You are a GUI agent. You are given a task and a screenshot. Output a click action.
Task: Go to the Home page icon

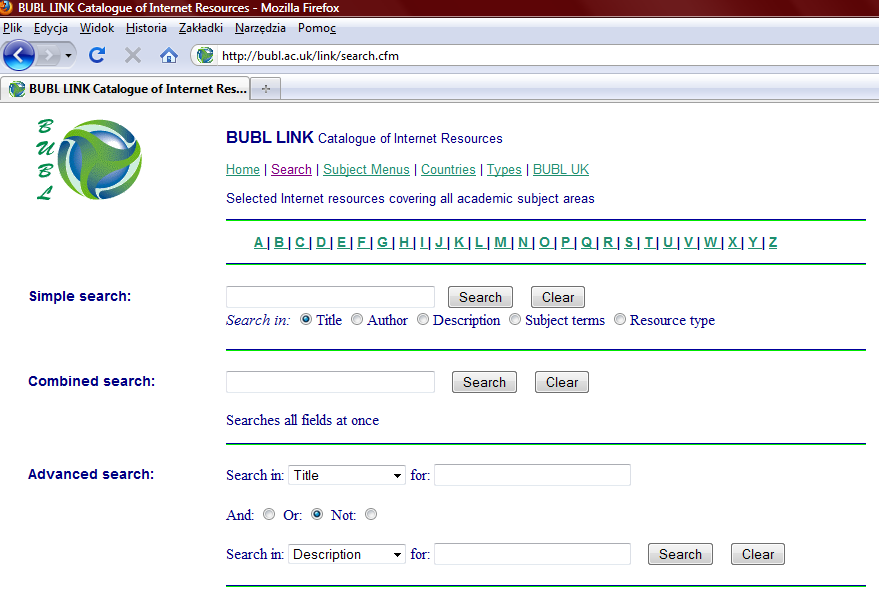pos(169,55)
